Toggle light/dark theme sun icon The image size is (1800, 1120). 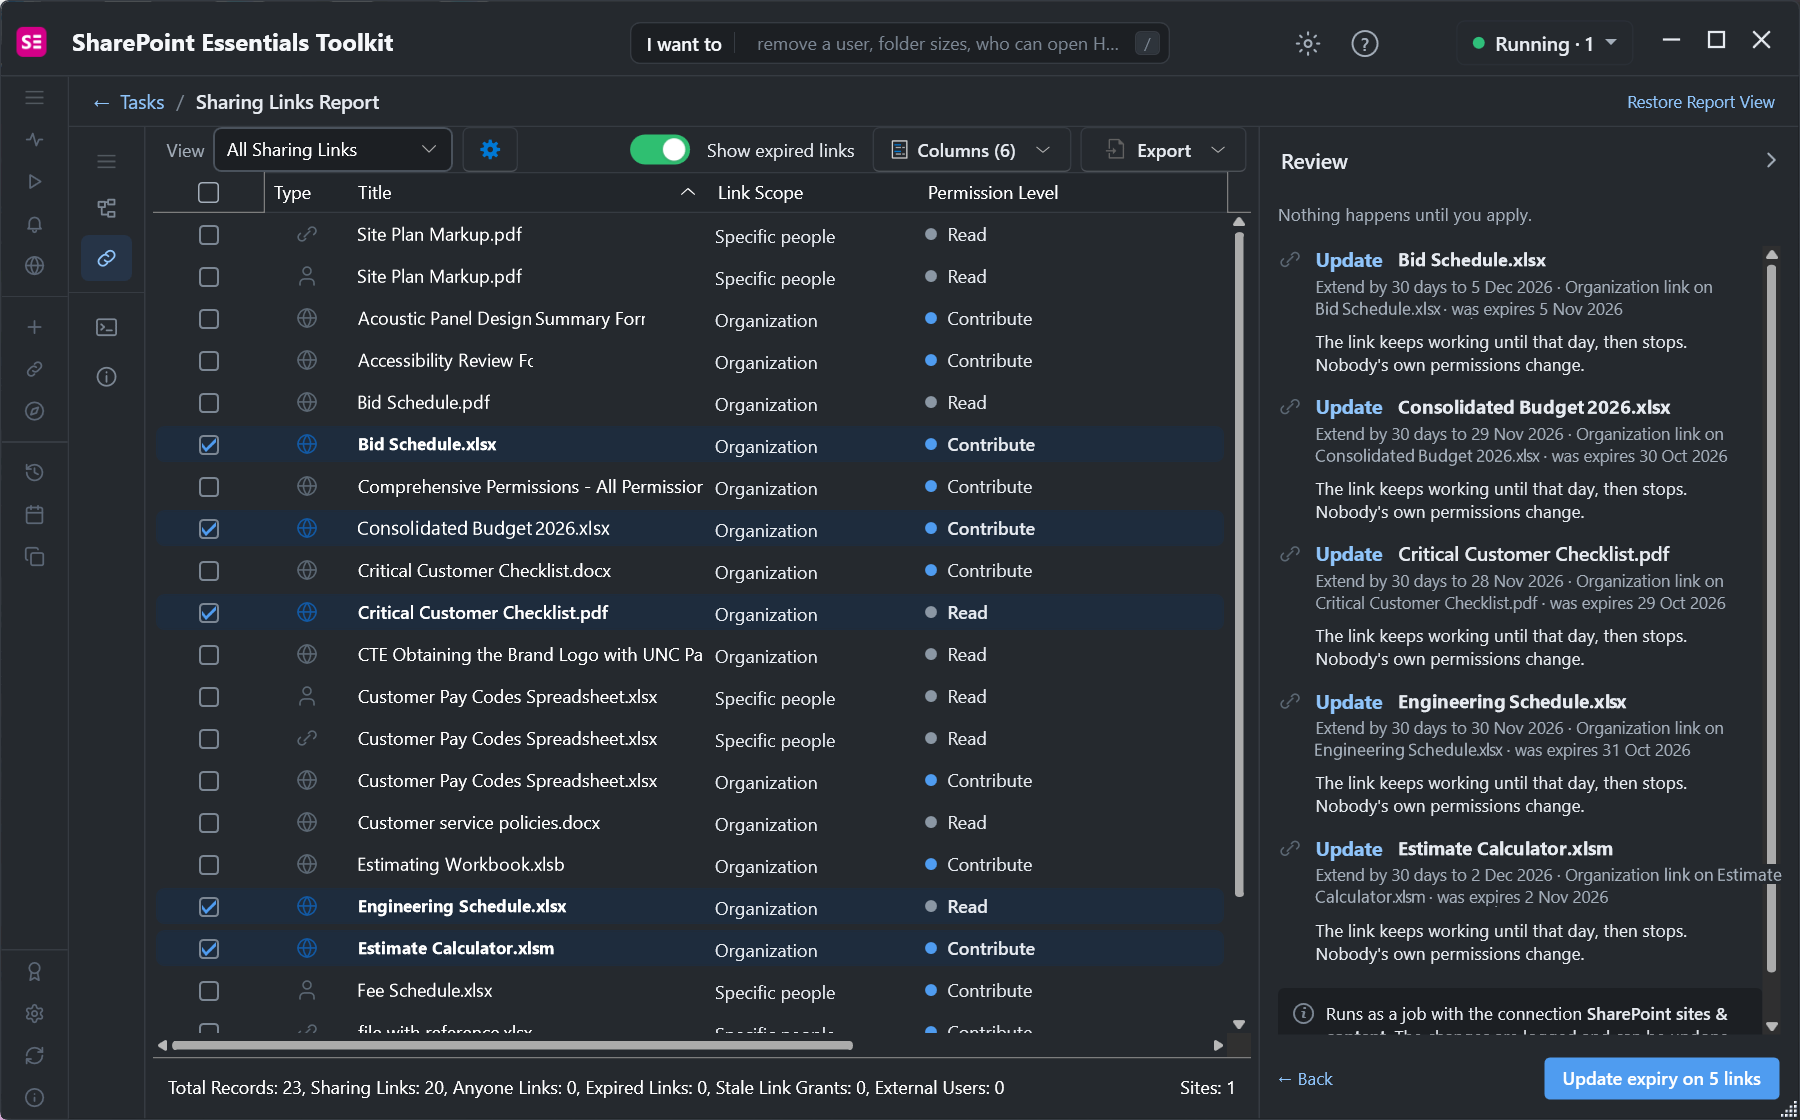pos(1308,43)
